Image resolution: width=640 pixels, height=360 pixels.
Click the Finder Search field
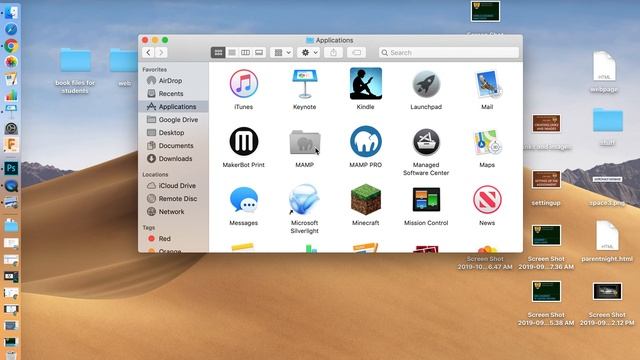click(x=449, y=53)
